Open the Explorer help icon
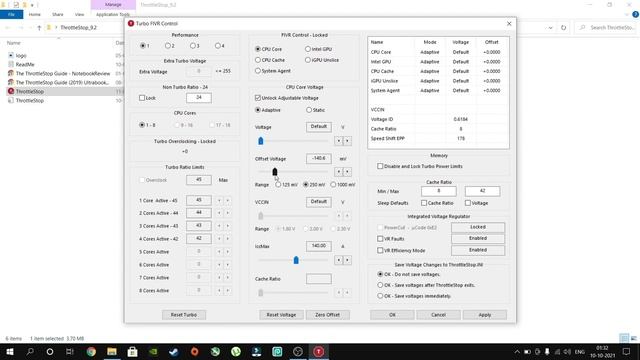 [635, 14]
